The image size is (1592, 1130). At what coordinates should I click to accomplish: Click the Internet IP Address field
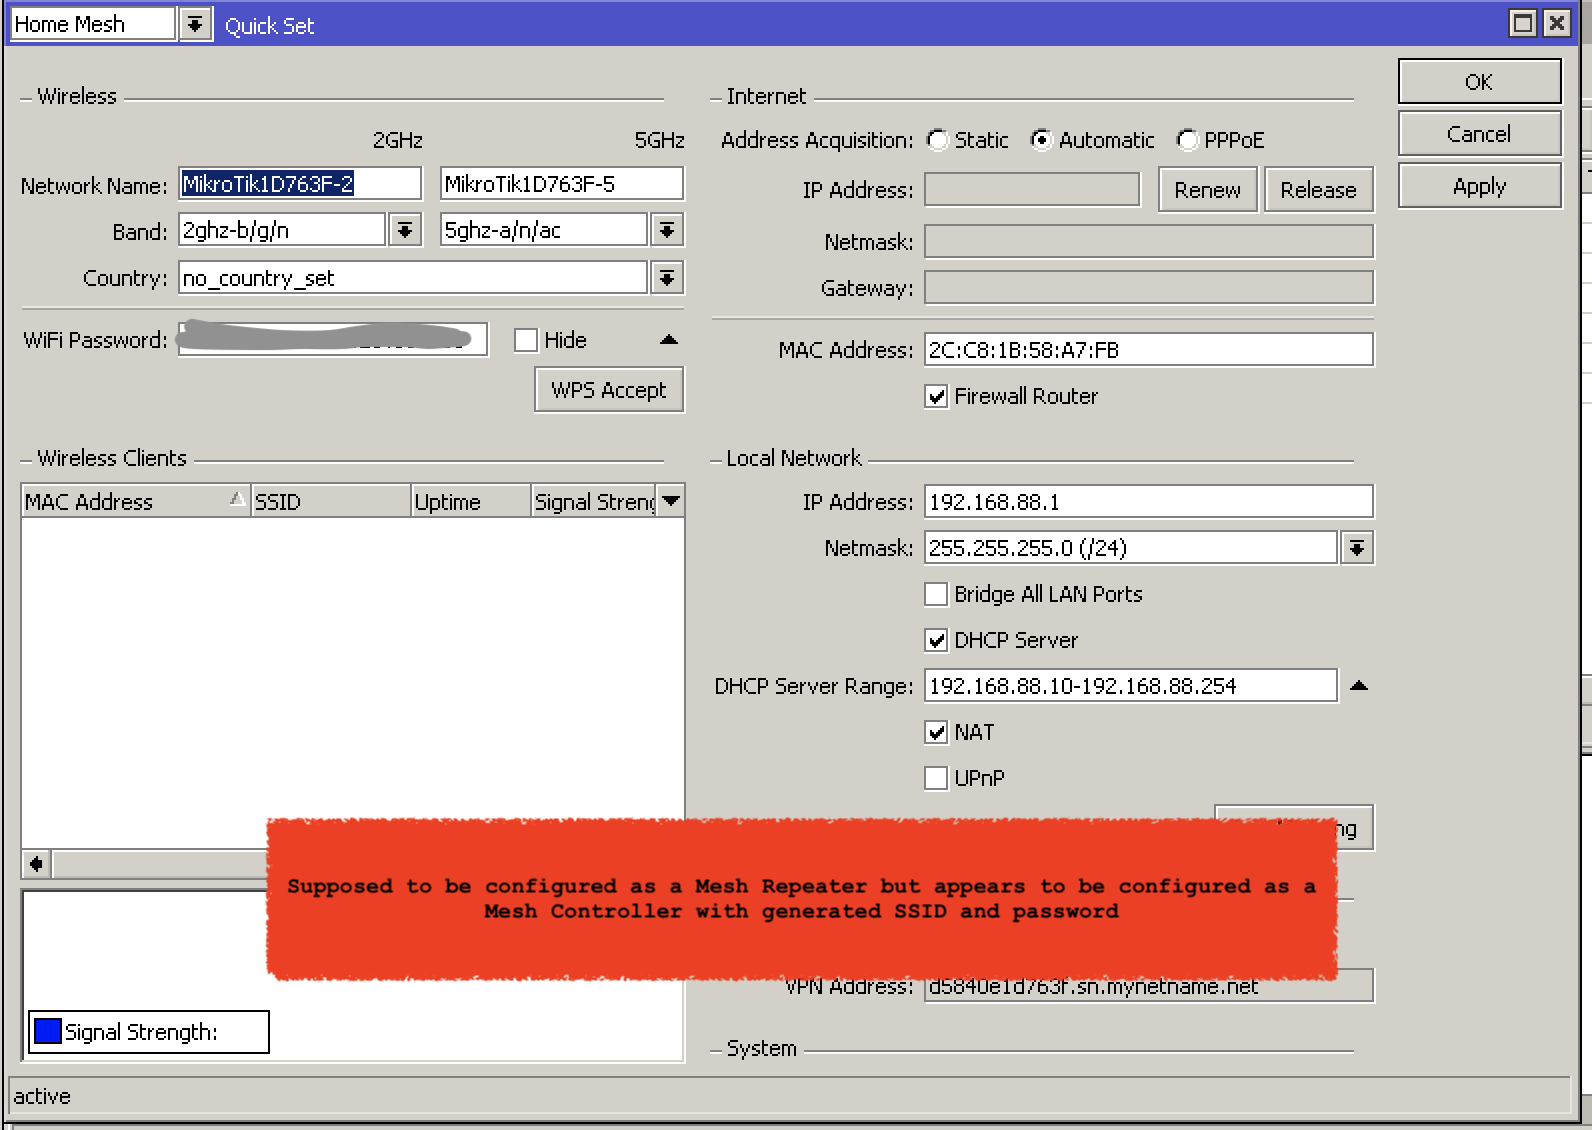click(1032, 190)
